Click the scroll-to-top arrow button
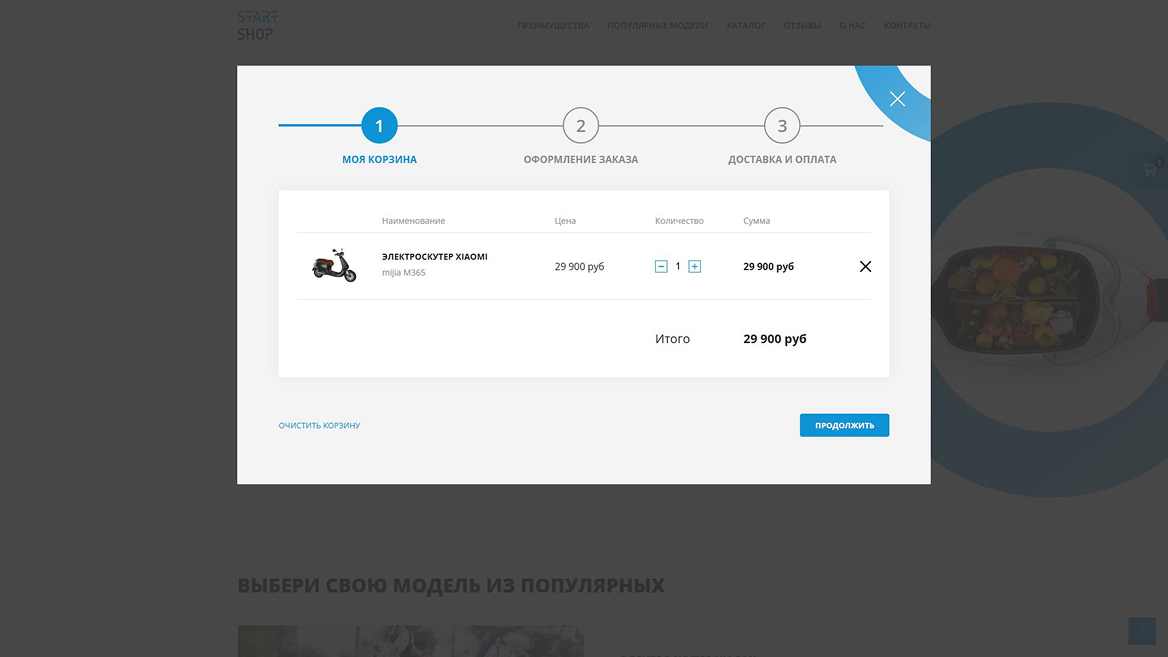This screenshot has height=657, width=1168. click(1141, 630)
